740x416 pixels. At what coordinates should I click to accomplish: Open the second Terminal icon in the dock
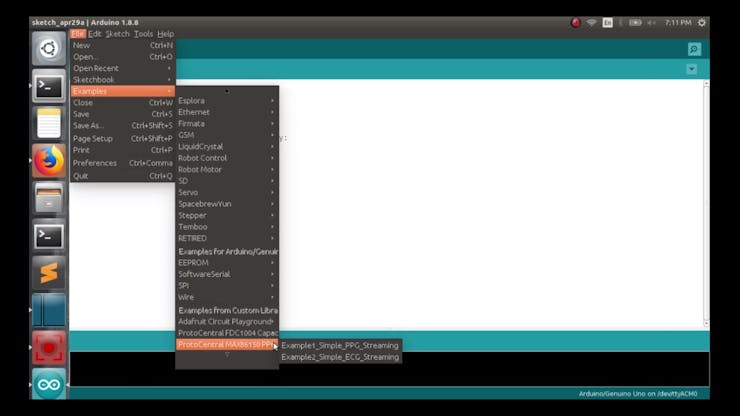[49, 236]
